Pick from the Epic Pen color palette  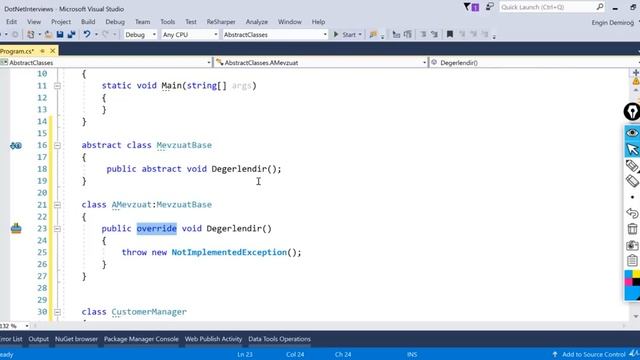tap(632, 285)
